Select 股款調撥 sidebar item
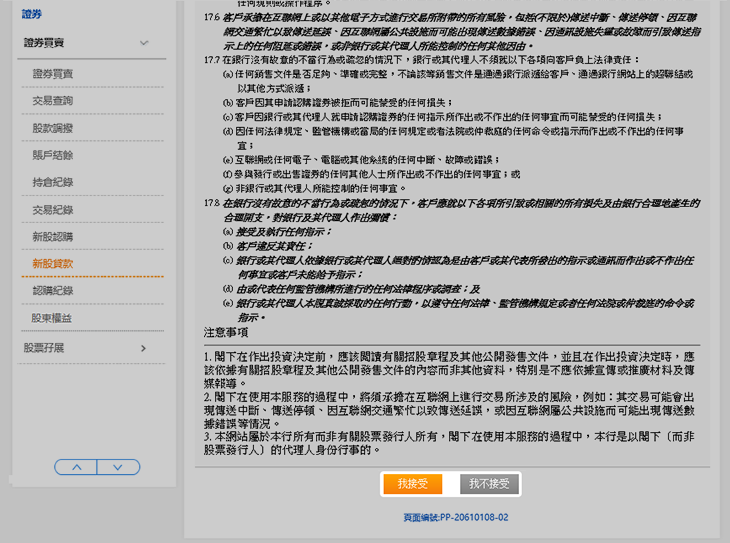Screen dimensions: 730x543 (52, 129)
